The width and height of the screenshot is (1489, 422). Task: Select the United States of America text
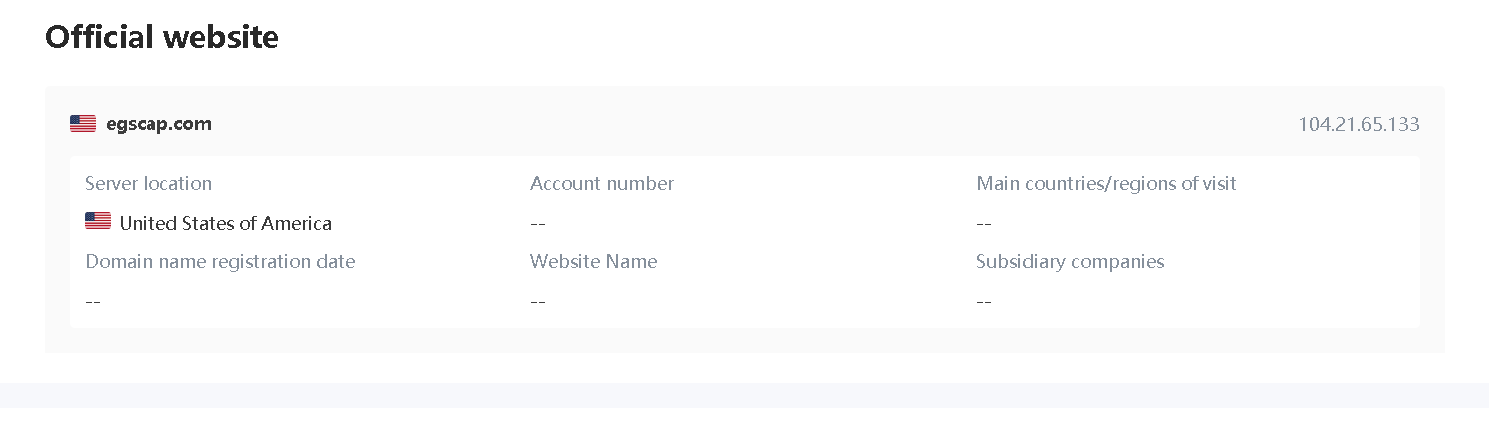(x=225, y=223)
